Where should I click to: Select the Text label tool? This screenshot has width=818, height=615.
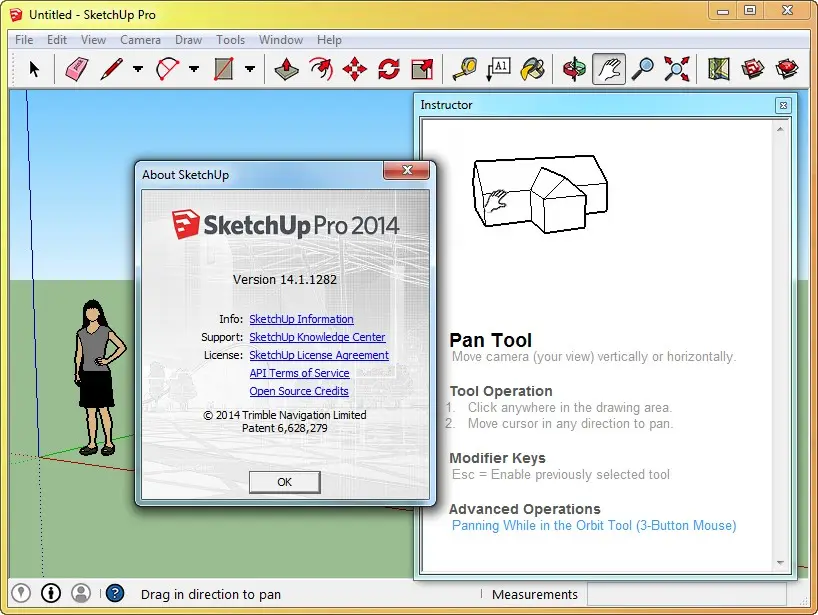point(498,69)
